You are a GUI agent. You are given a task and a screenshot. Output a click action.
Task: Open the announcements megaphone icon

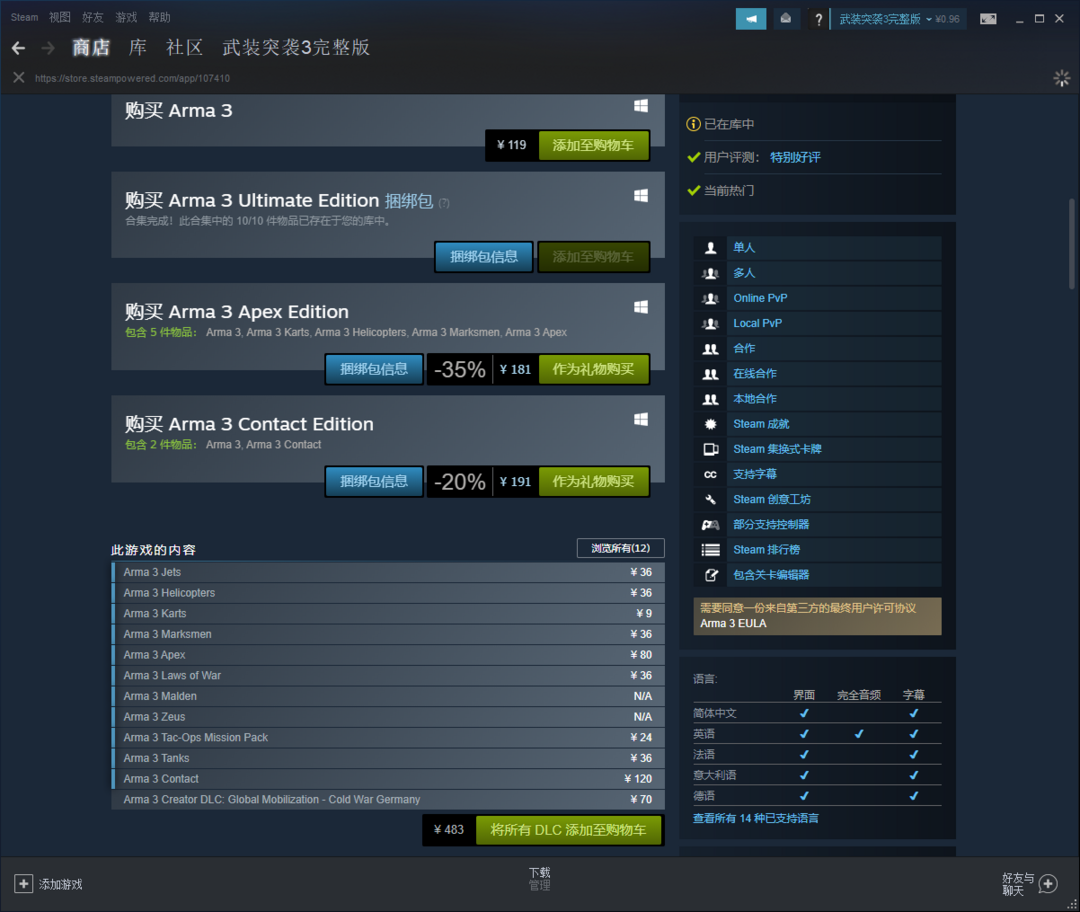tap(751, 19)
